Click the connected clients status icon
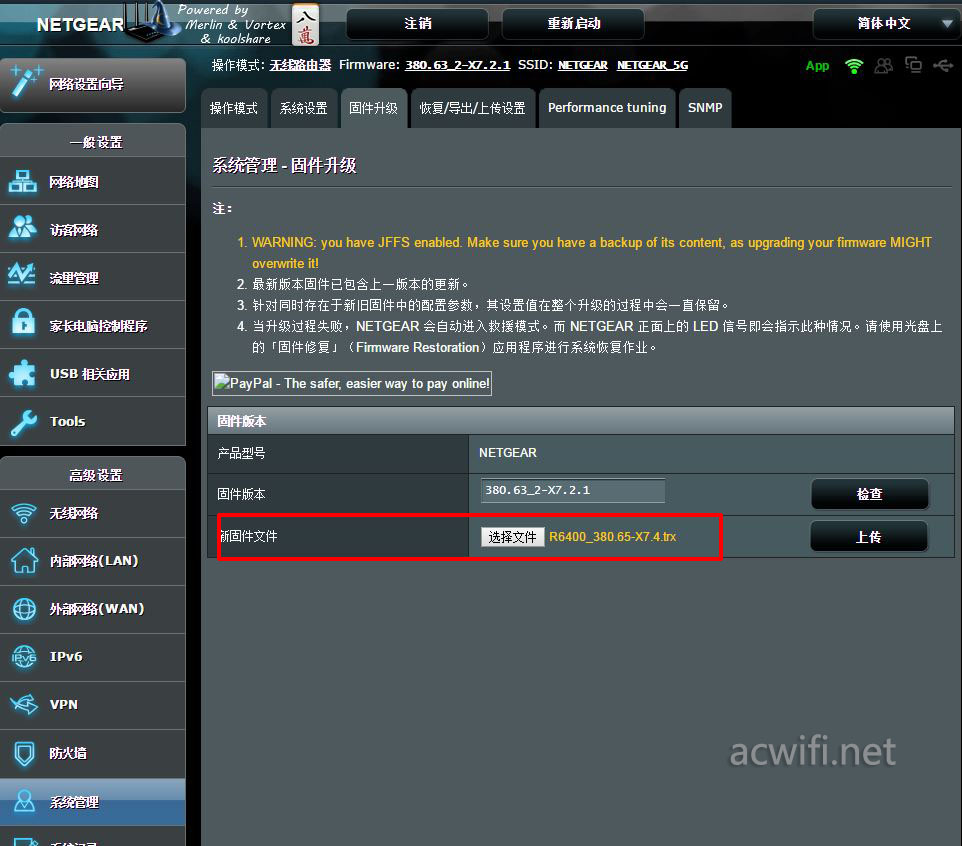The width and height of the screenshot is (962, 846). [883, 65]
